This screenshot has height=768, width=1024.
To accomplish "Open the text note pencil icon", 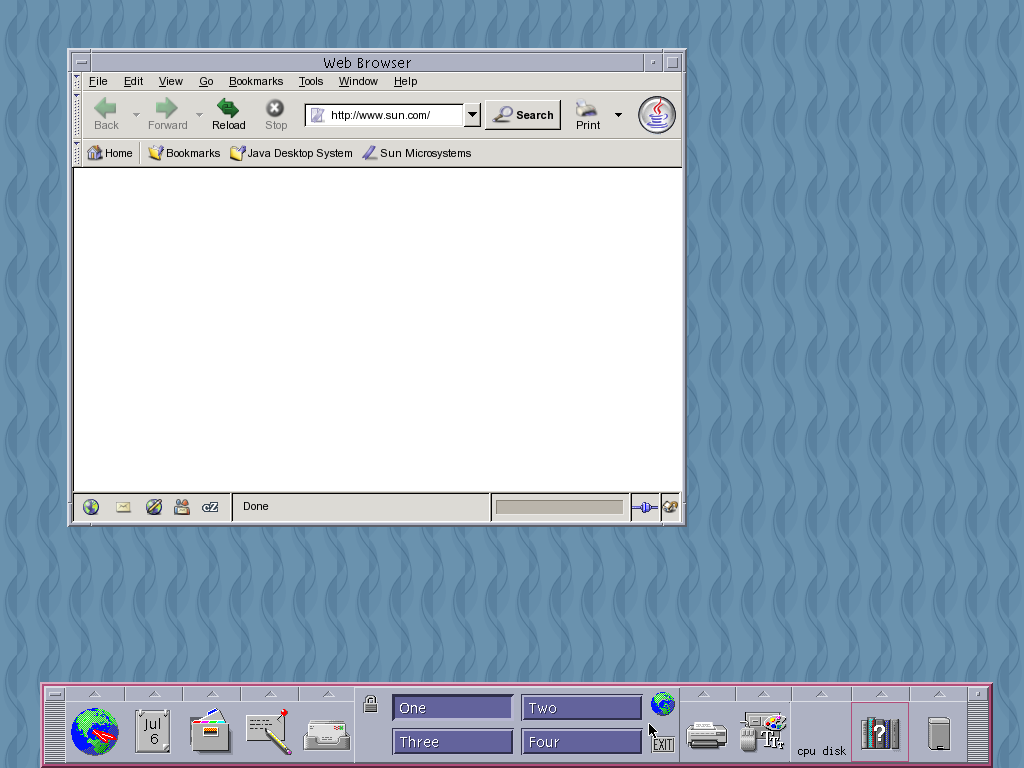I will click(269, 731).
